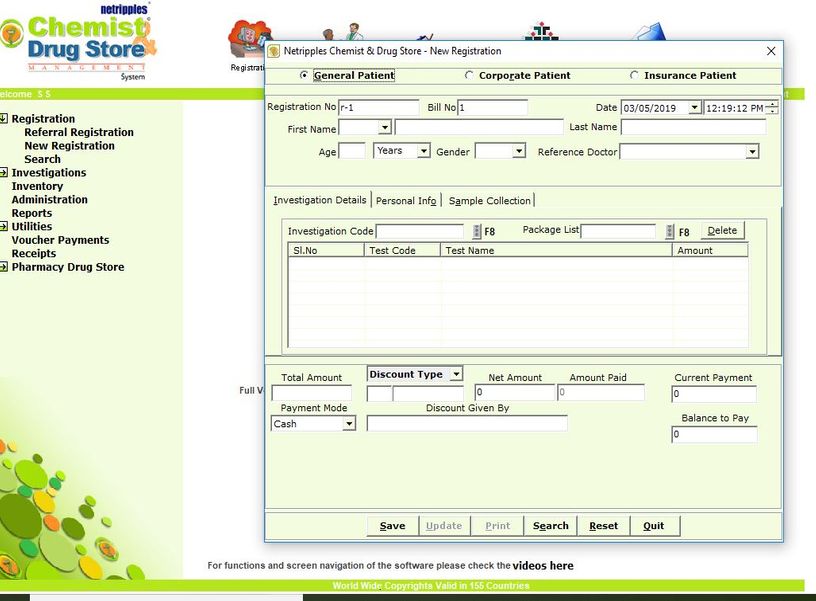Click the 'Test Code' column header

(x=402, y=250)
